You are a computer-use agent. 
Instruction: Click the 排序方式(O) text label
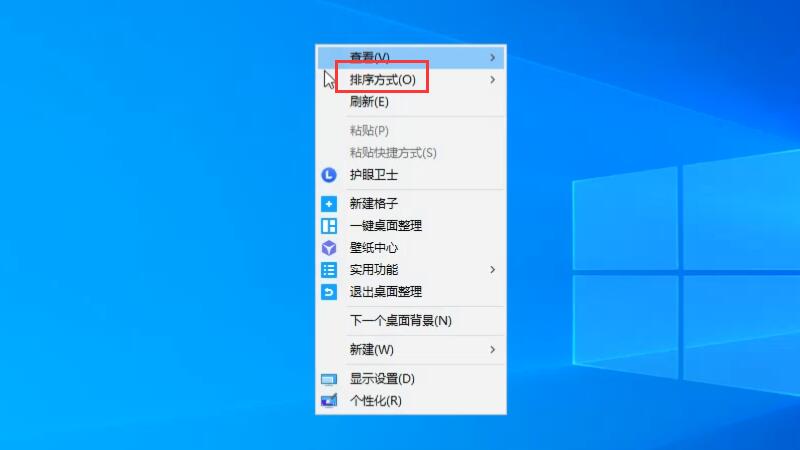pos(382,79)
